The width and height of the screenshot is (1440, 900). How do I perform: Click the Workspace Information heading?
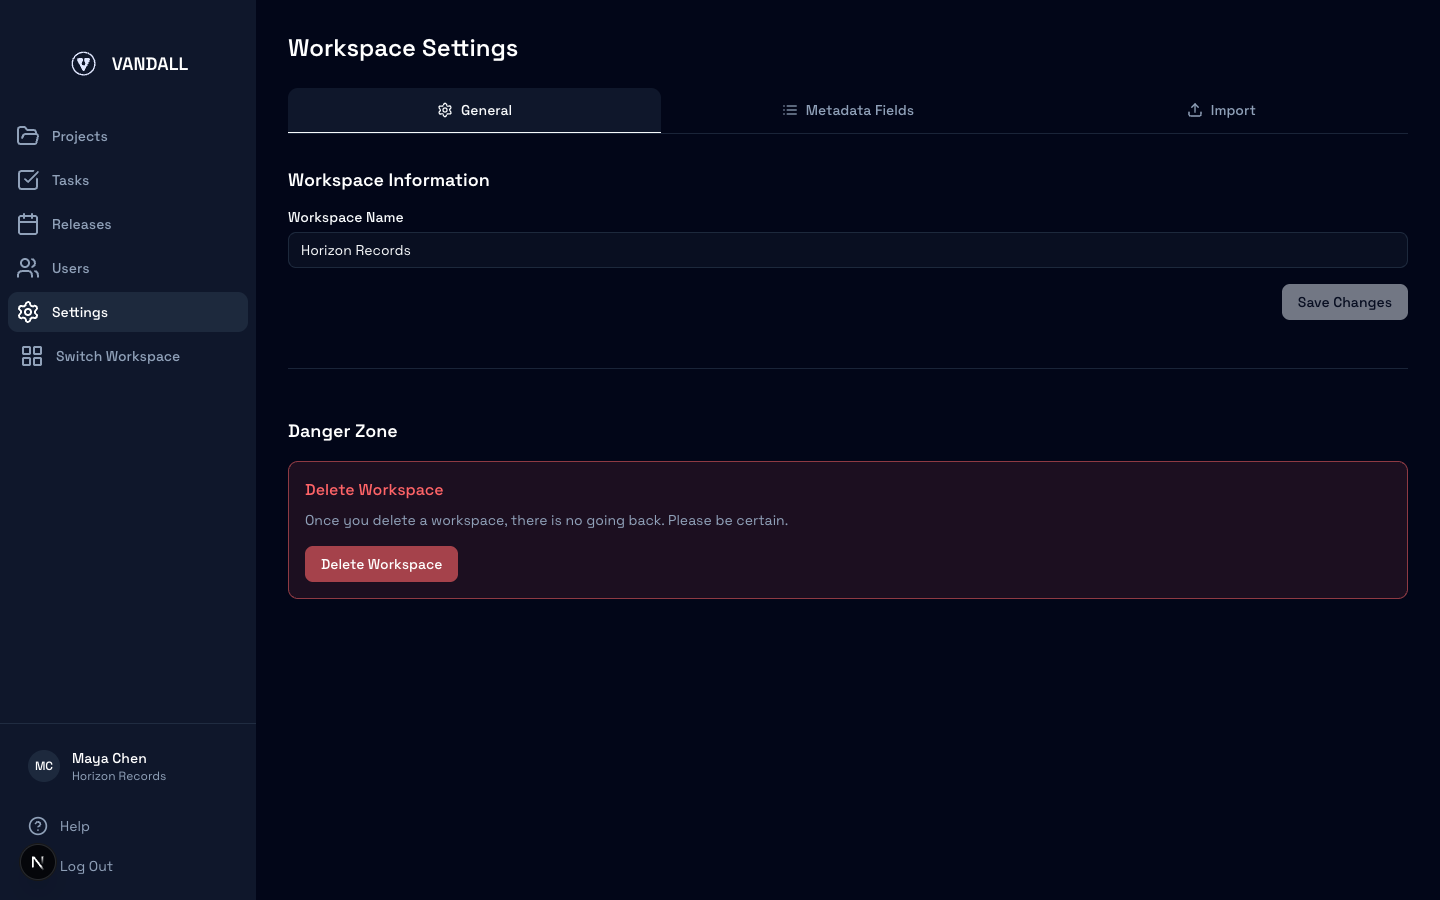pyautogui.click(x=389, y=180)
